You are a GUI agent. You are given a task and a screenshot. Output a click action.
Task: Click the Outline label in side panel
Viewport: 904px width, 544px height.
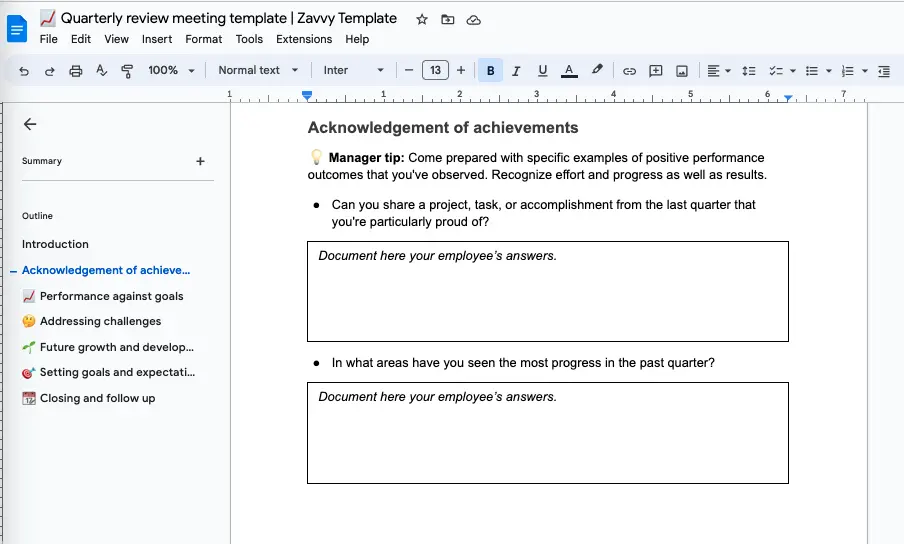click(37, 216)
